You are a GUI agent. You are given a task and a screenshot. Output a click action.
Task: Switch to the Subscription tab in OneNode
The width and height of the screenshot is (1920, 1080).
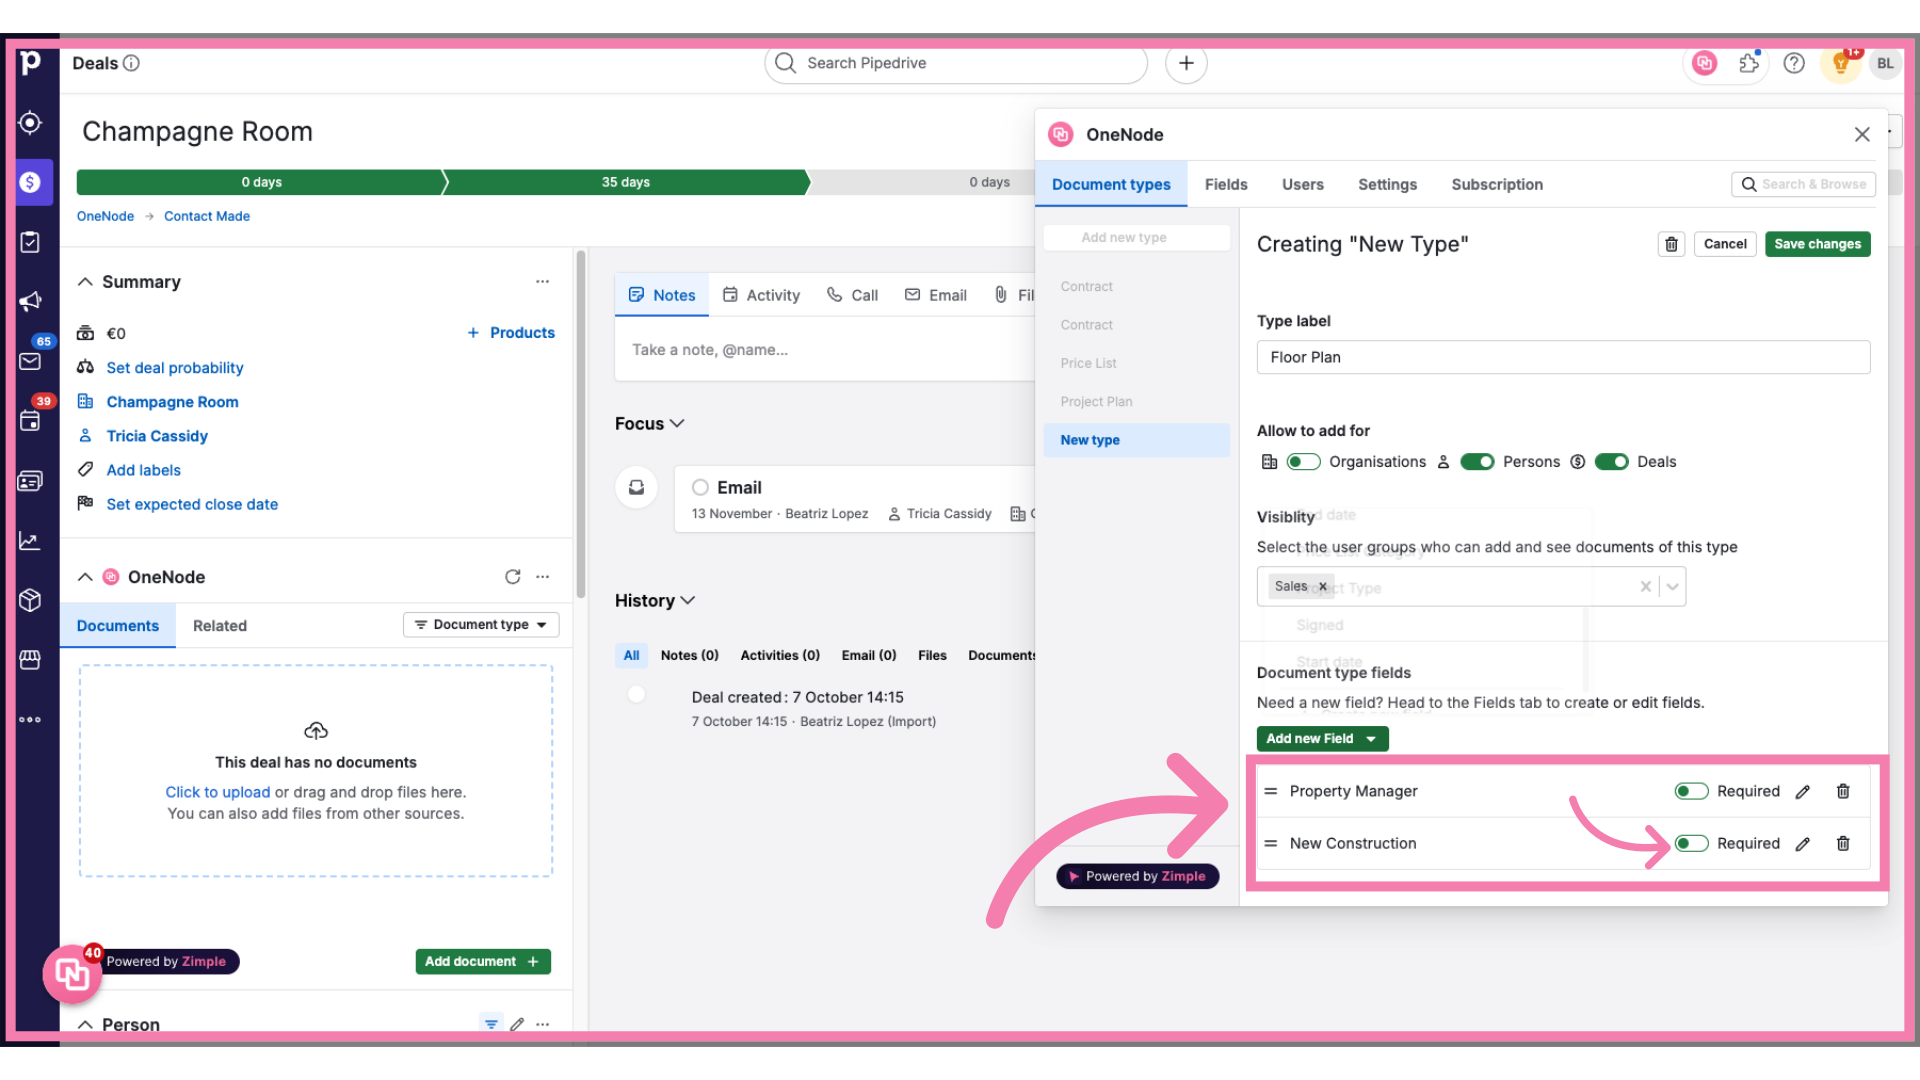[1497, 185]
